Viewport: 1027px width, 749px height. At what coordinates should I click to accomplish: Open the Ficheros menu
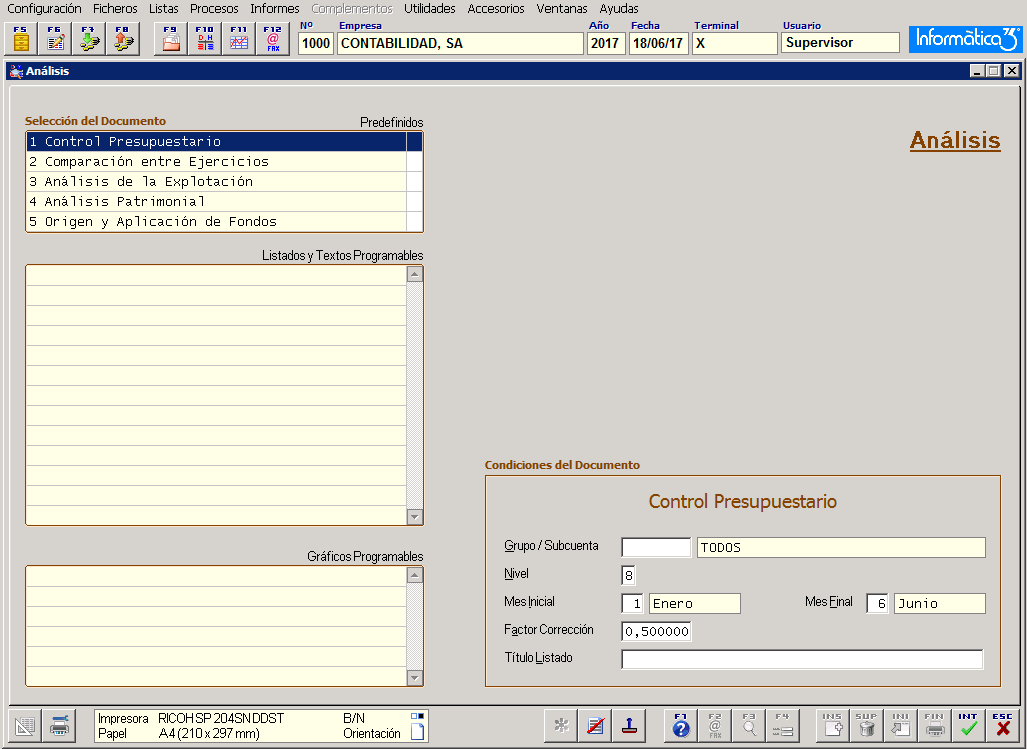pyautogui.click(x=115, y=9)
